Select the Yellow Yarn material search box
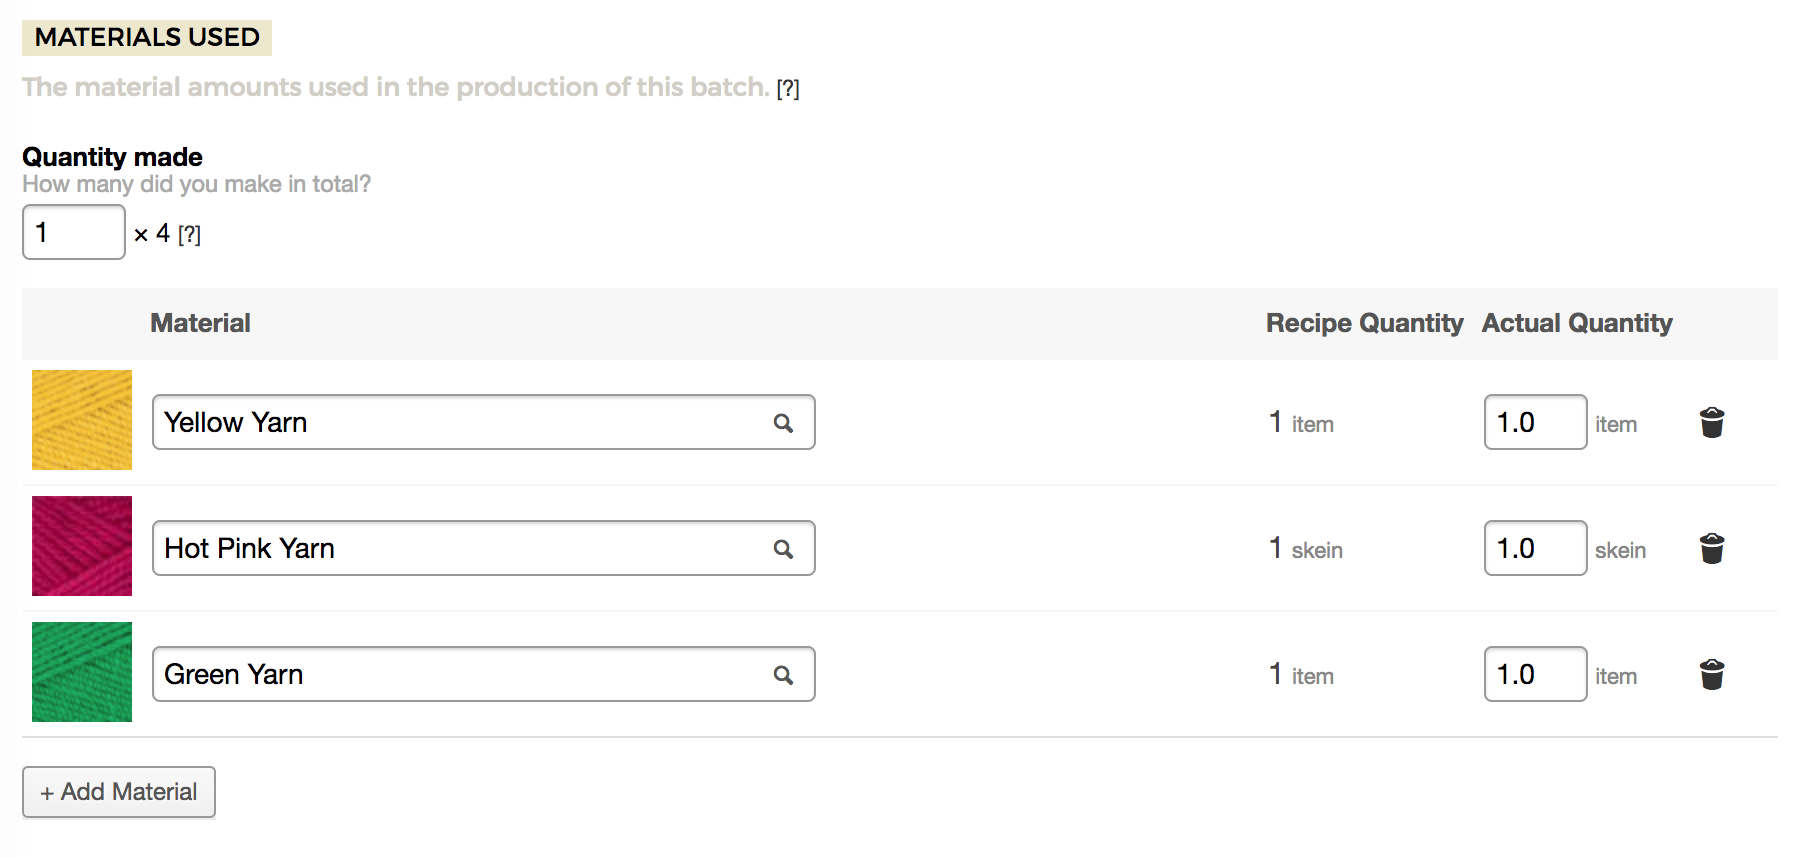The width and height of the screenshot is (1812, 858). 484,422
